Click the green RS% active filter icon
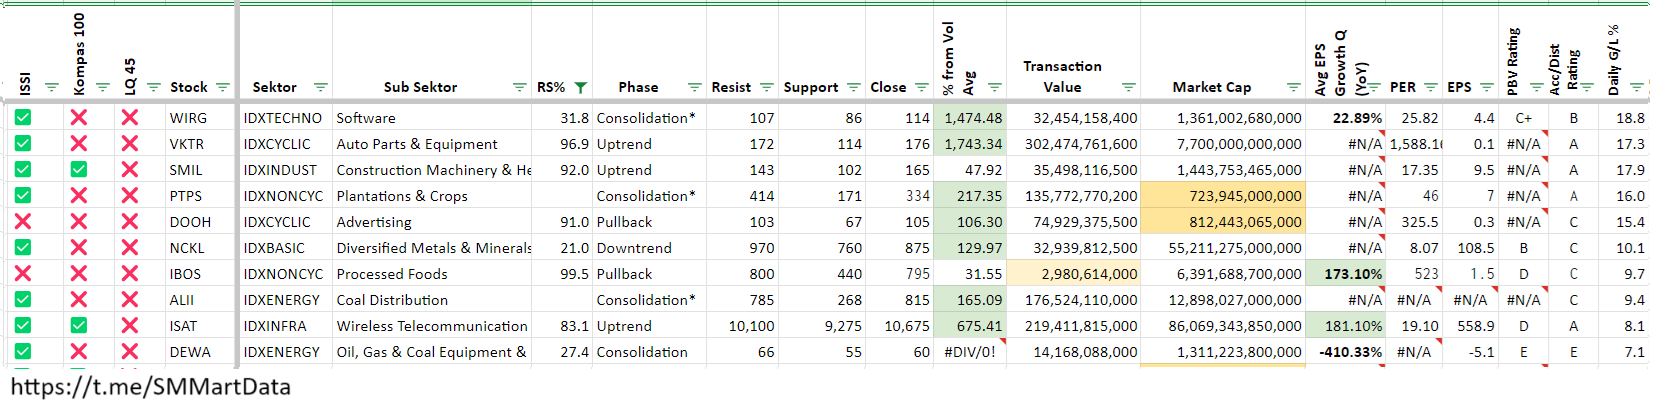 581,88
